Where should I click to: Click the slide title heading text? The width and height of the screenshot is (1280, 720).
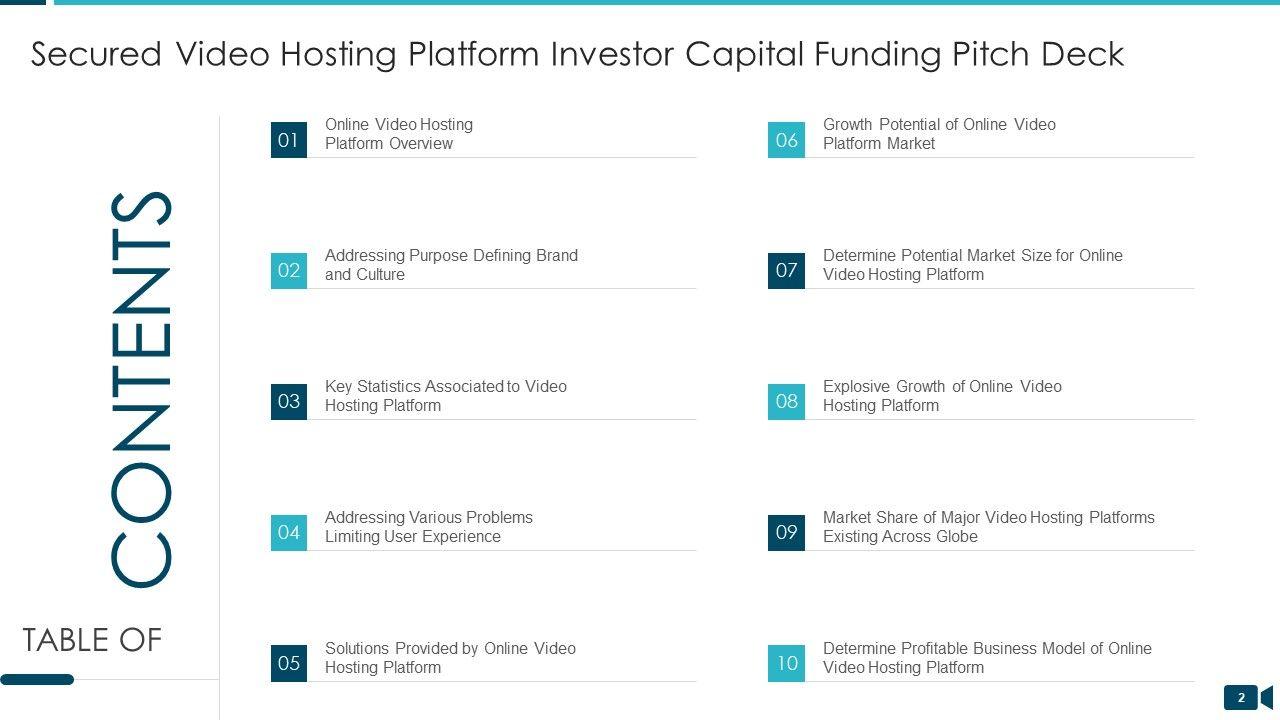click(577, 54)
